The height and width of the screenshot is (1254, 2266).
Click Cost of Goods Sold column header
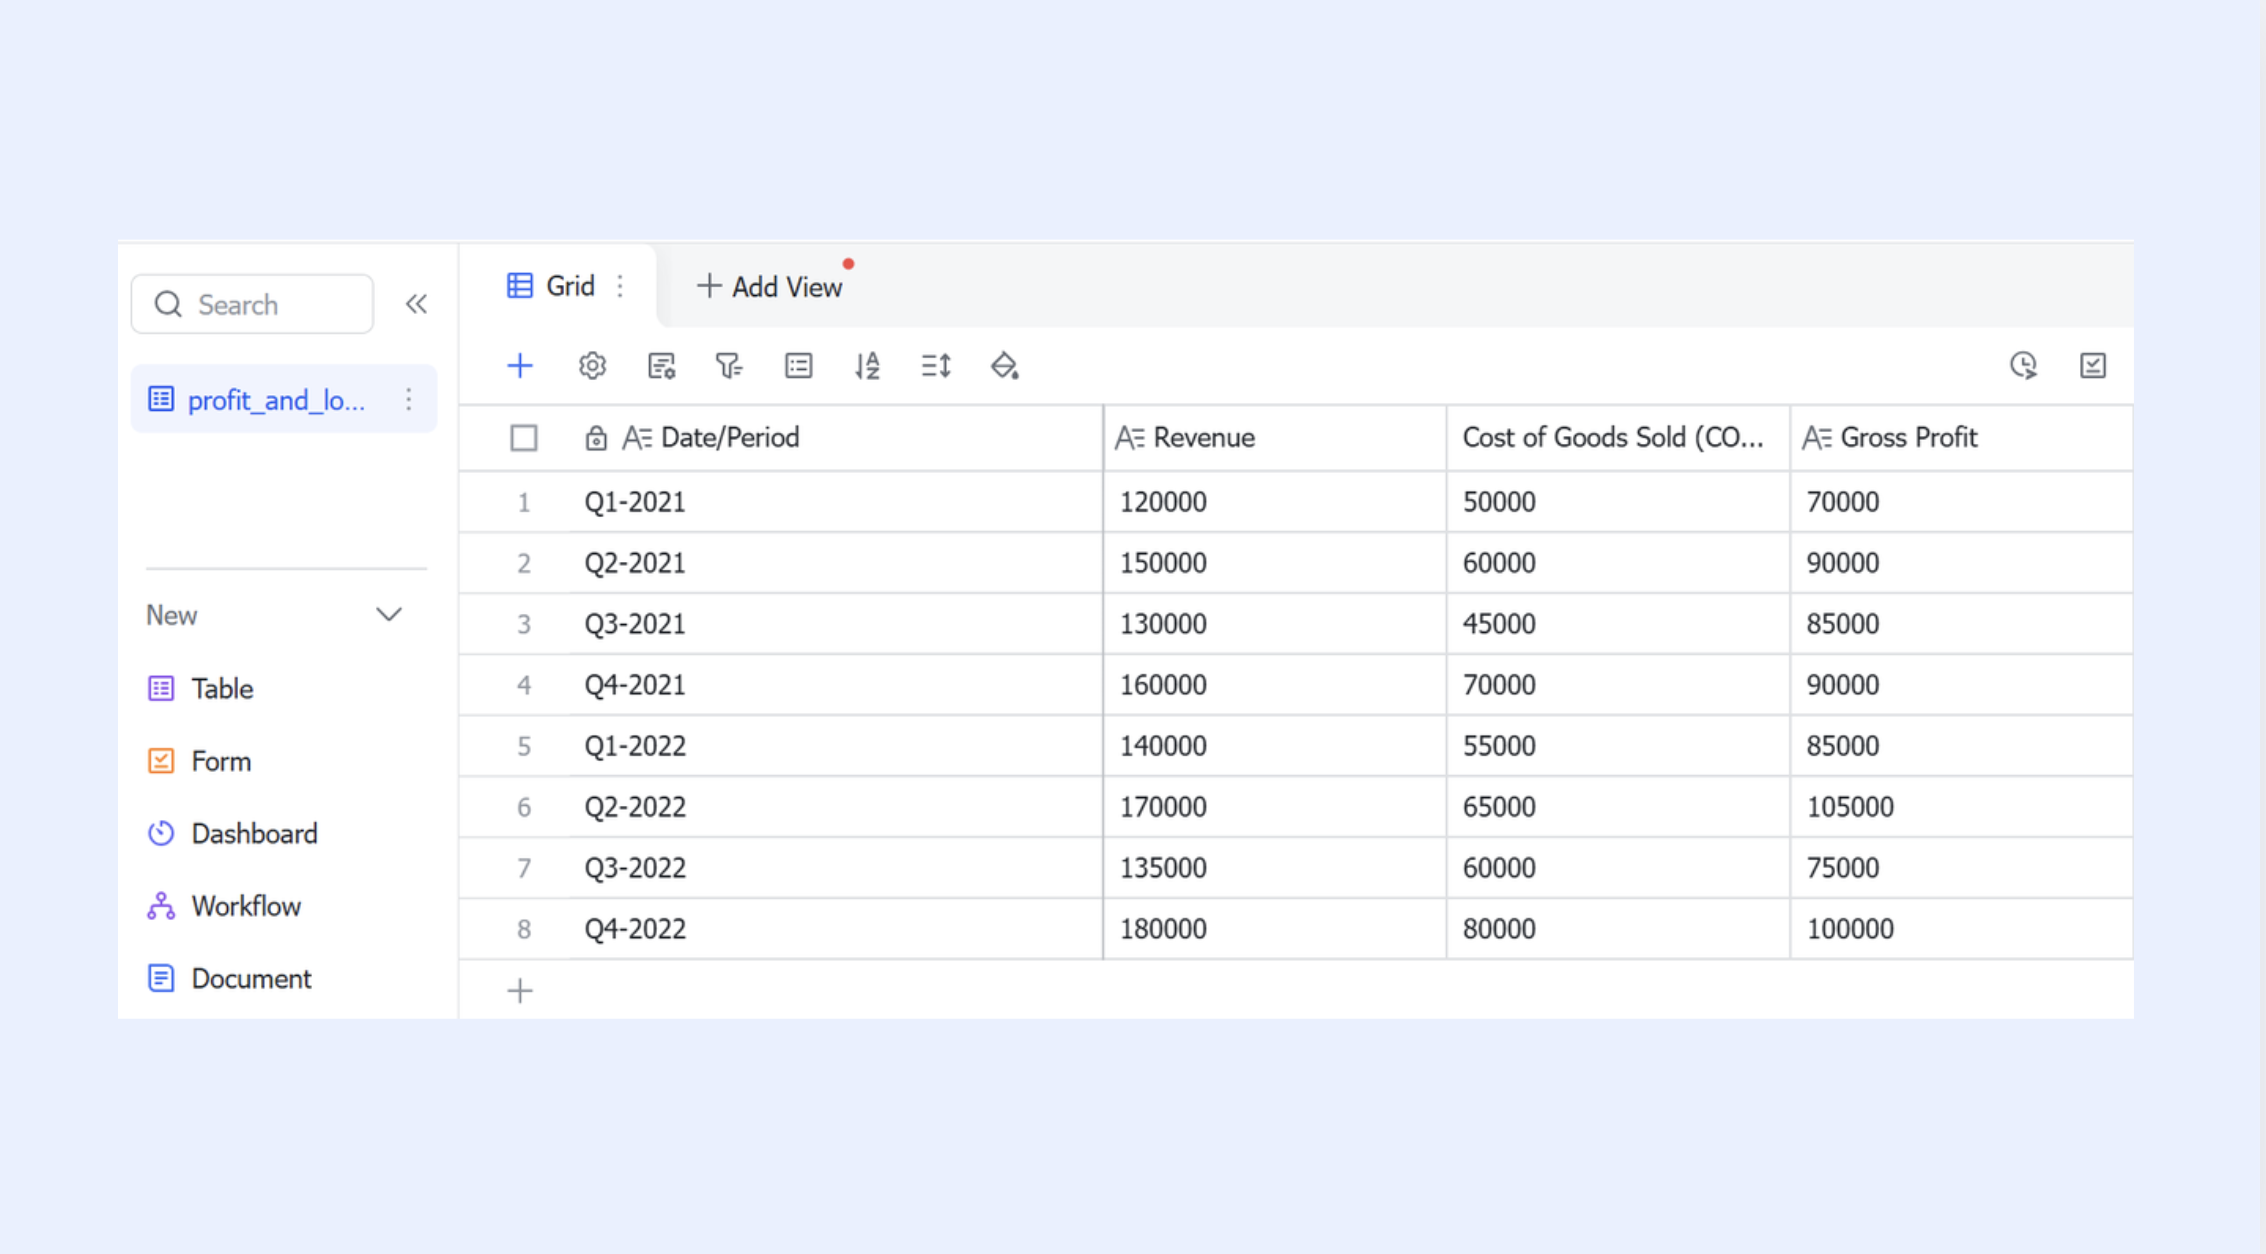point(1618,438)
